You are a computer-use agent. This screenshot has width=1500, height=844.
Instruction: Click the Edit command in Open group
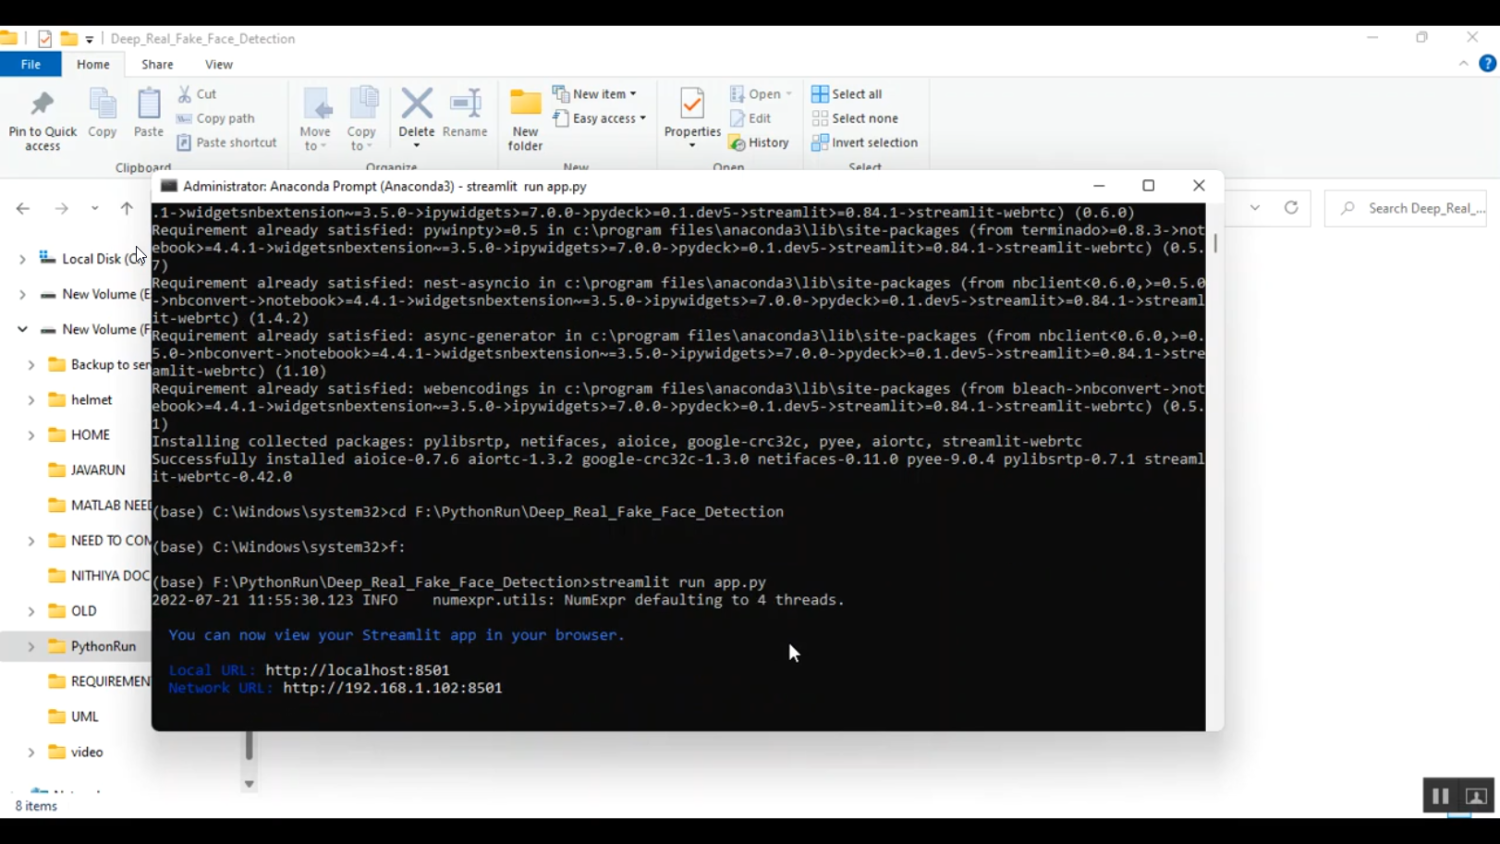pyautogui.click(x=751, y=118)
